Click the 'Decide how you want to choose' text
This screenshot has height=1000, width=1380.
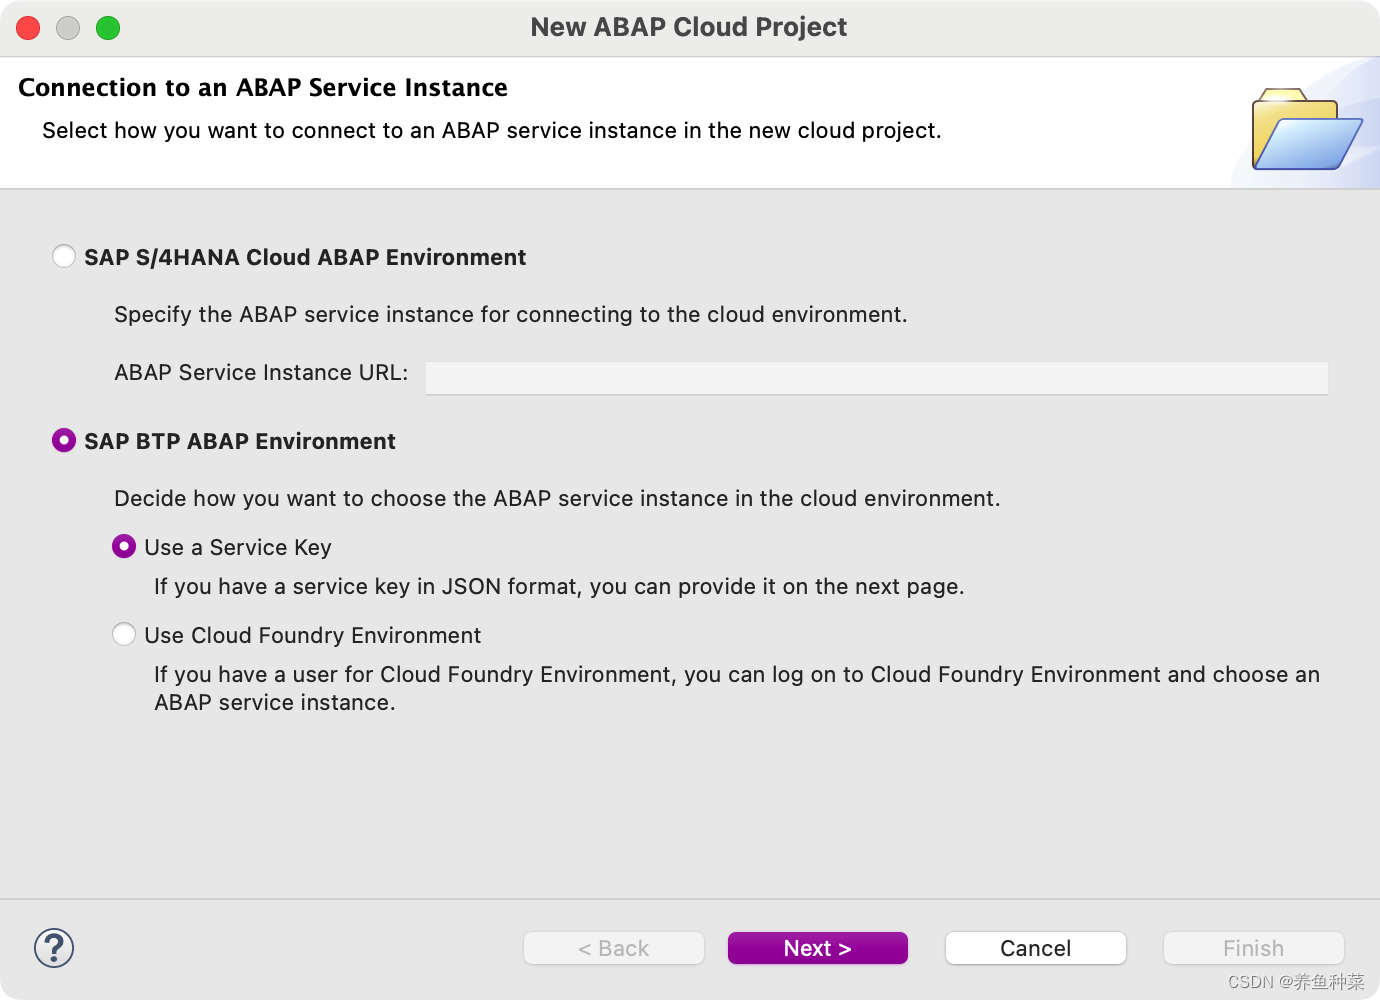click(x=557, y=499)
